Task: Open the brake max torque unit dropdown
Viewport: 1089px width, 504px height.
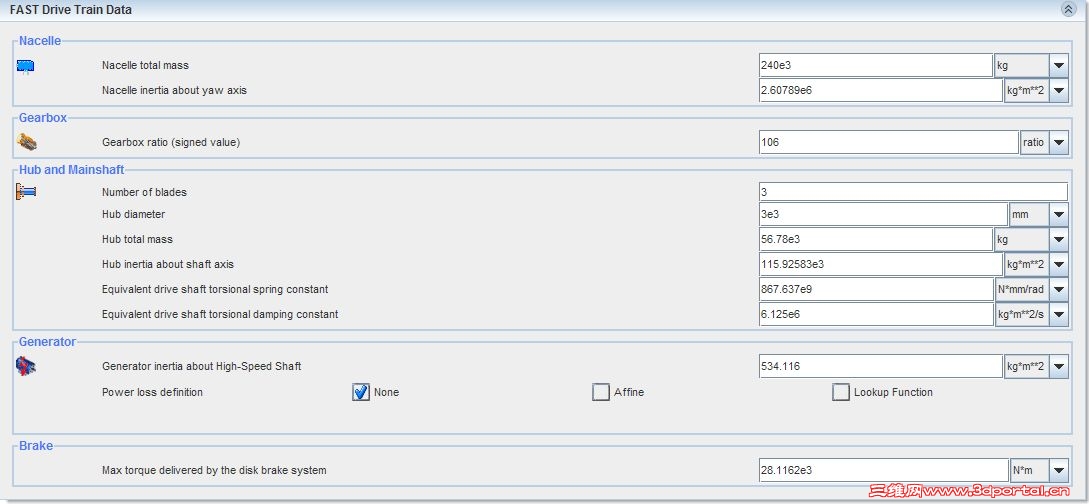Action: (x=1058, y=470)
